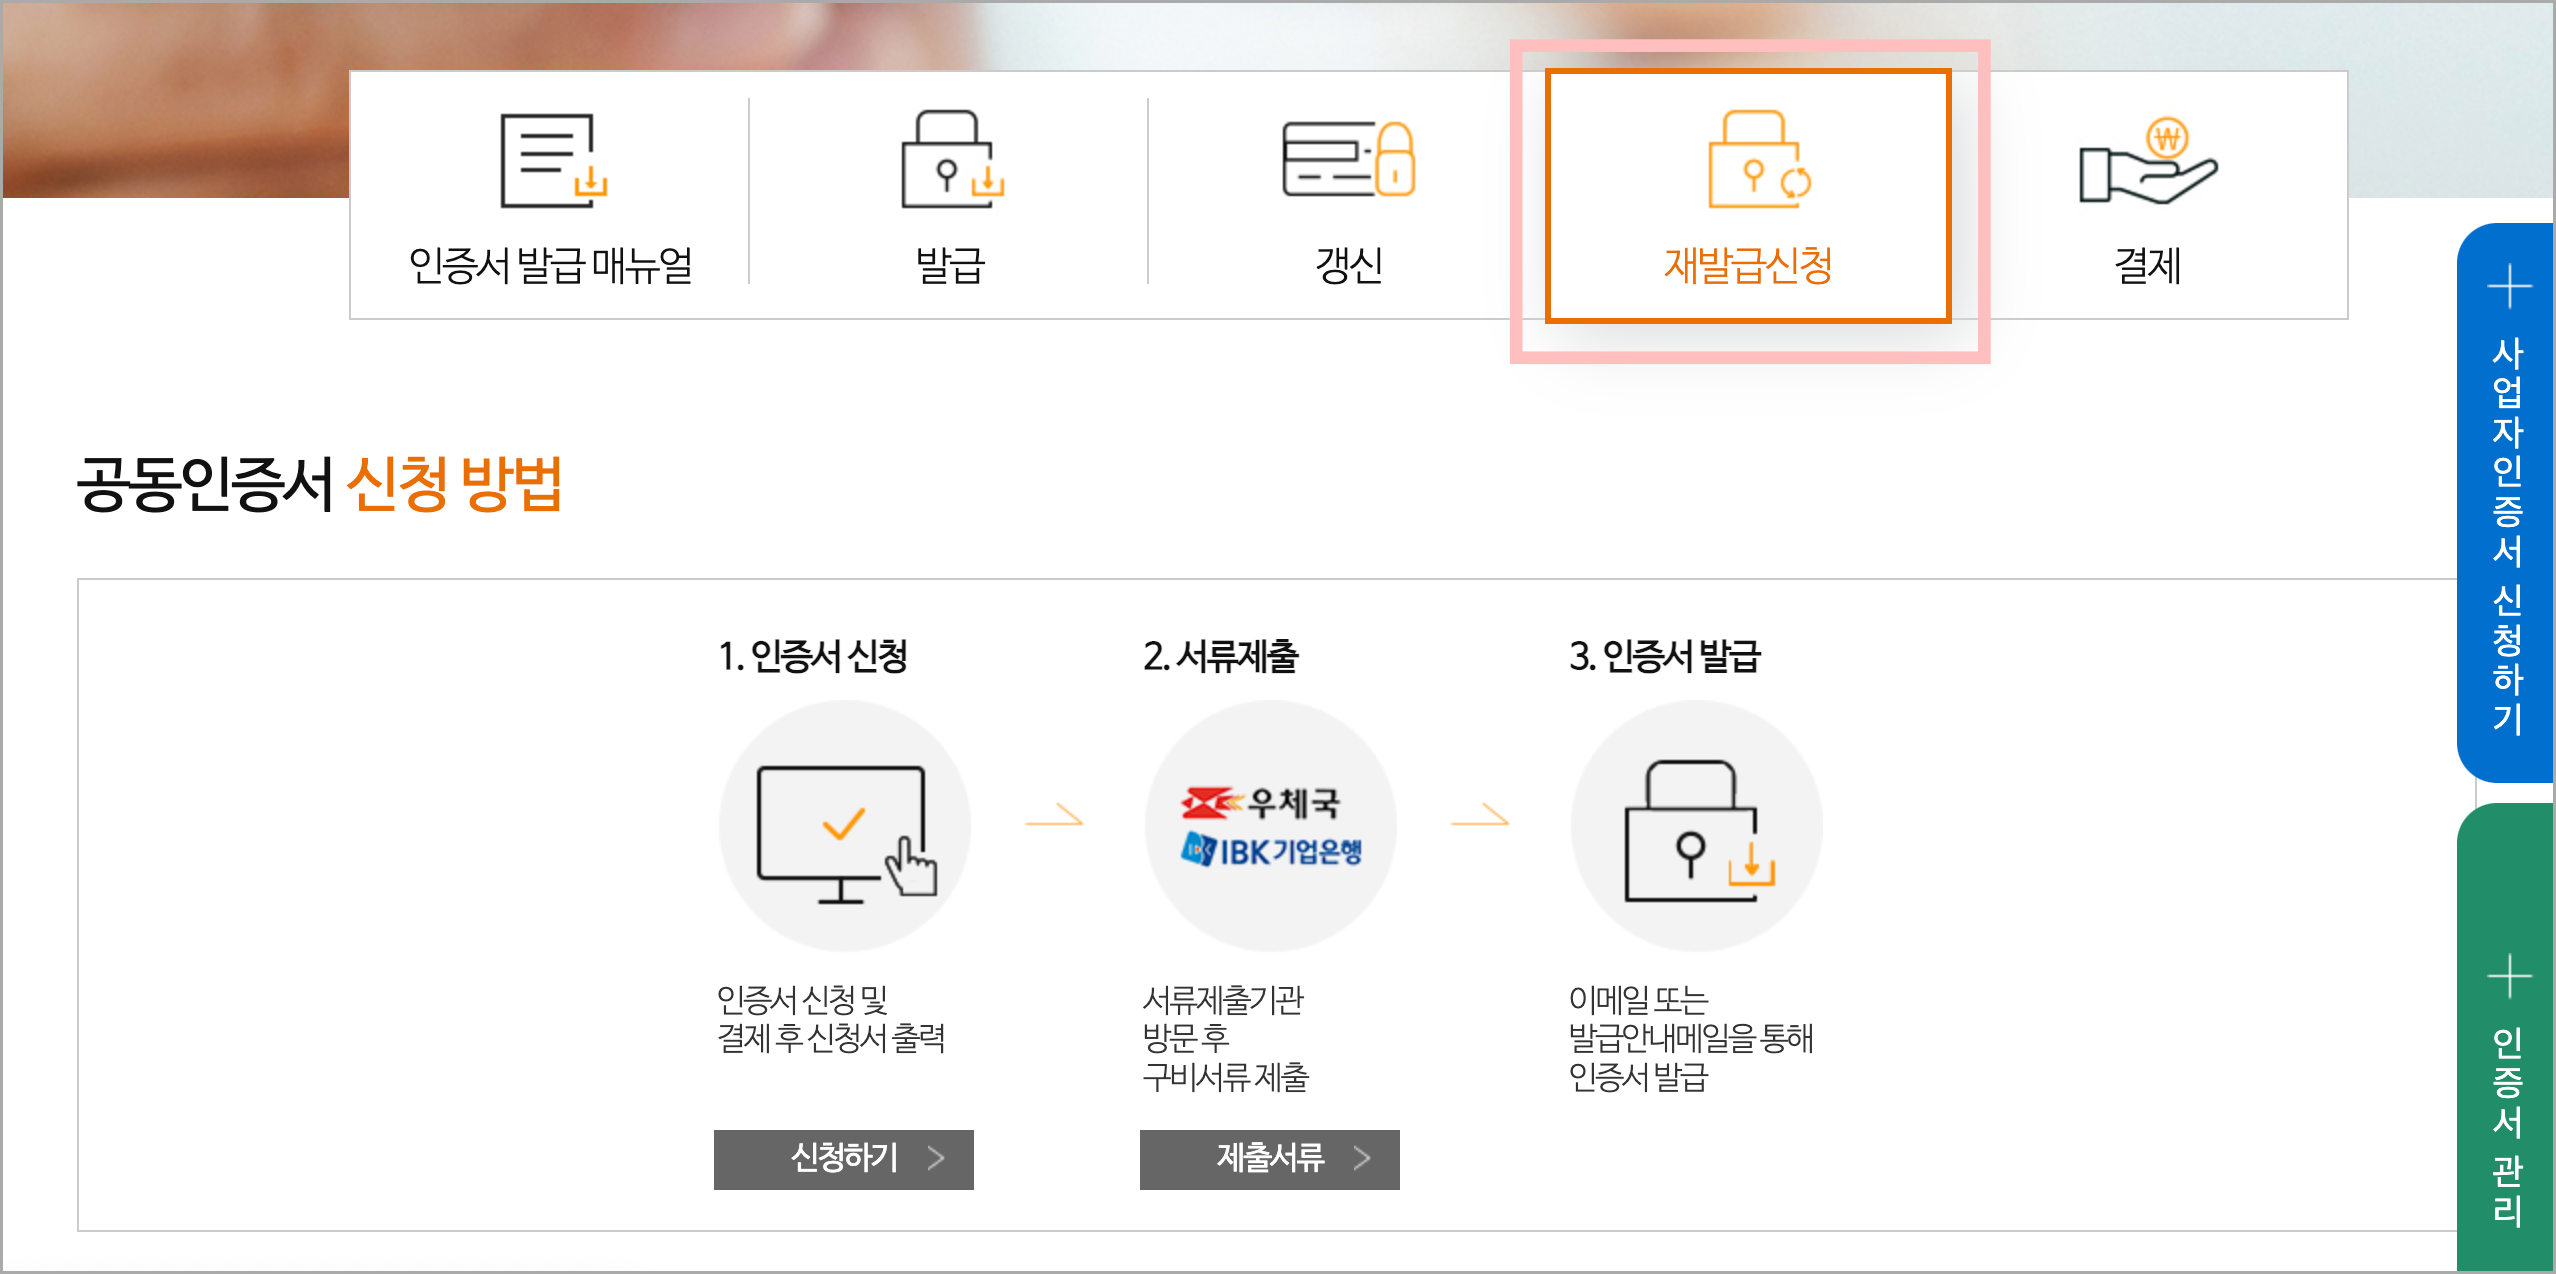Click the plus icon on blue side tab
Viewport: 2556px width, 1274px height.
(2509, 288)
